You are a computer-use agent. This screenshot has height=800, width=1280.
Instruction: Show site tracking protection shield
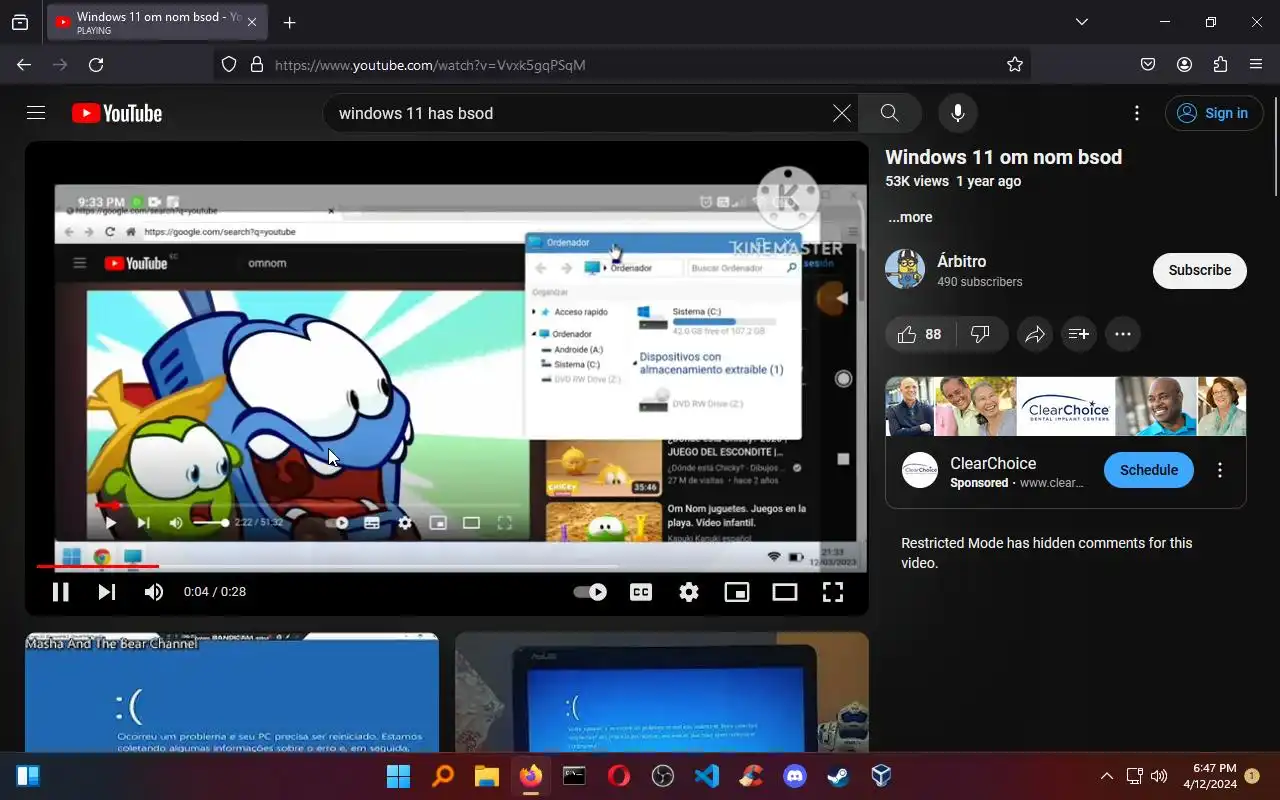pyautogui.click(x=229, y=65)
